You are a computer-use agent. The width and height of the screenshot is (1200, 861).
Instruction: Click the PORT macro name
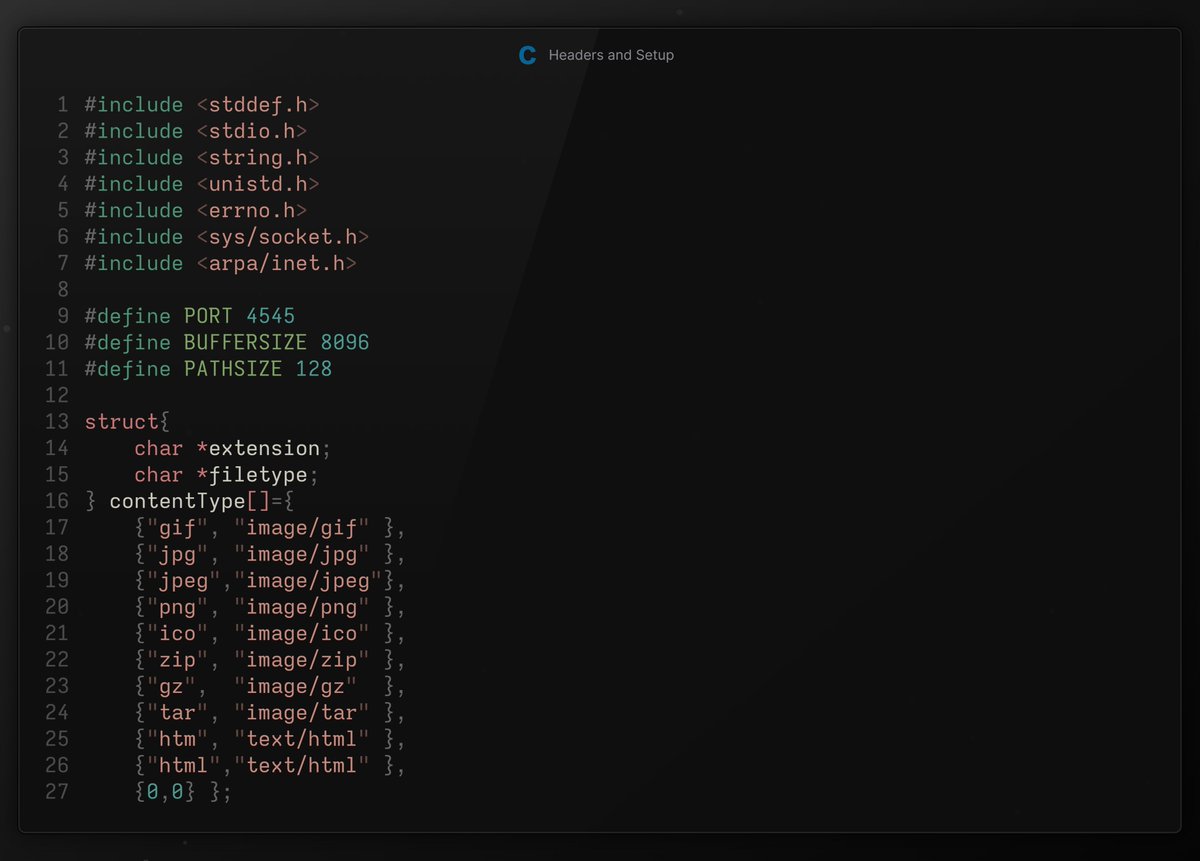click(208, 316)
